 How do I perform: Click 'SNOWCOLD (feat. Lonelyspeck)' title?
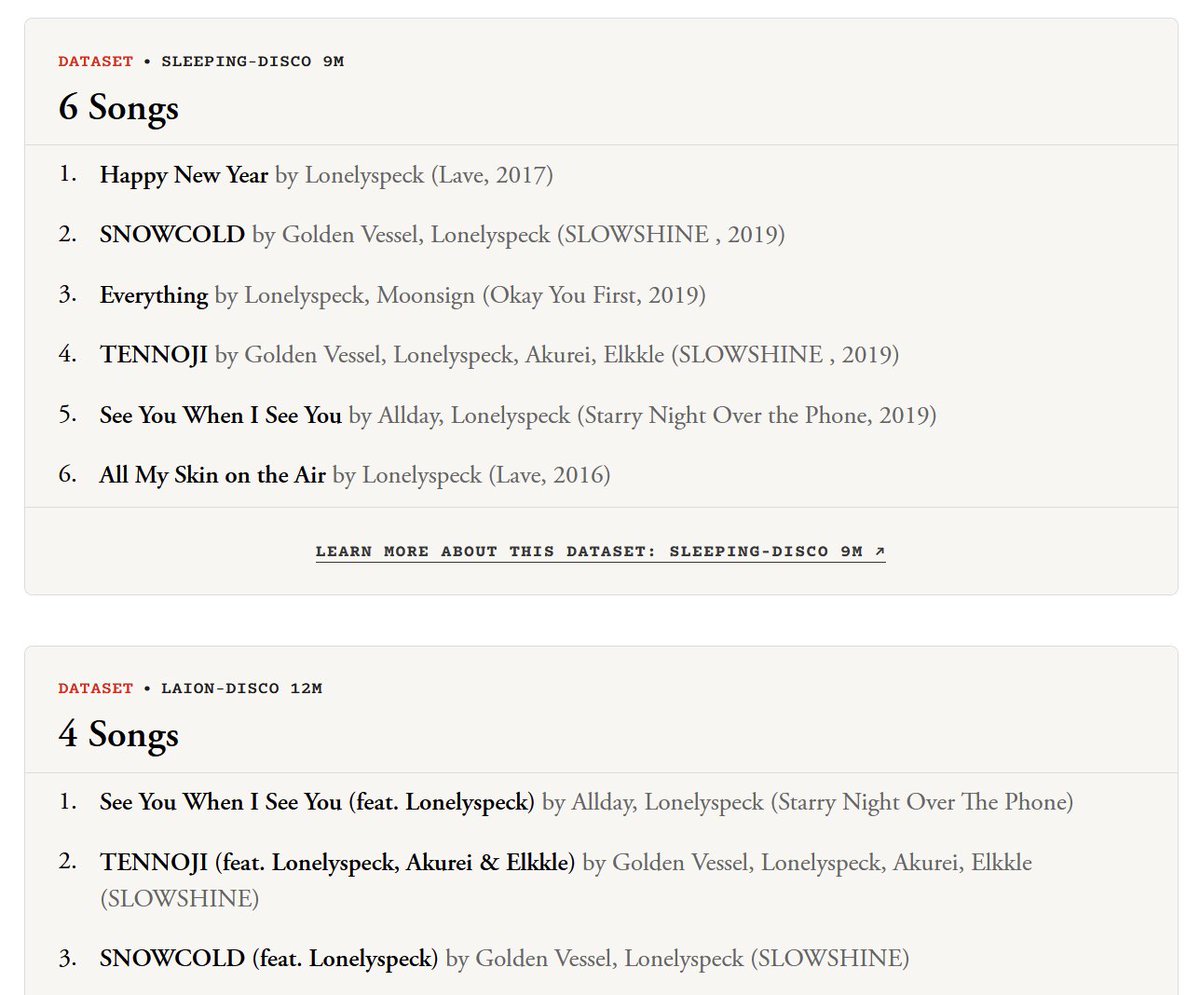point(269,958)
